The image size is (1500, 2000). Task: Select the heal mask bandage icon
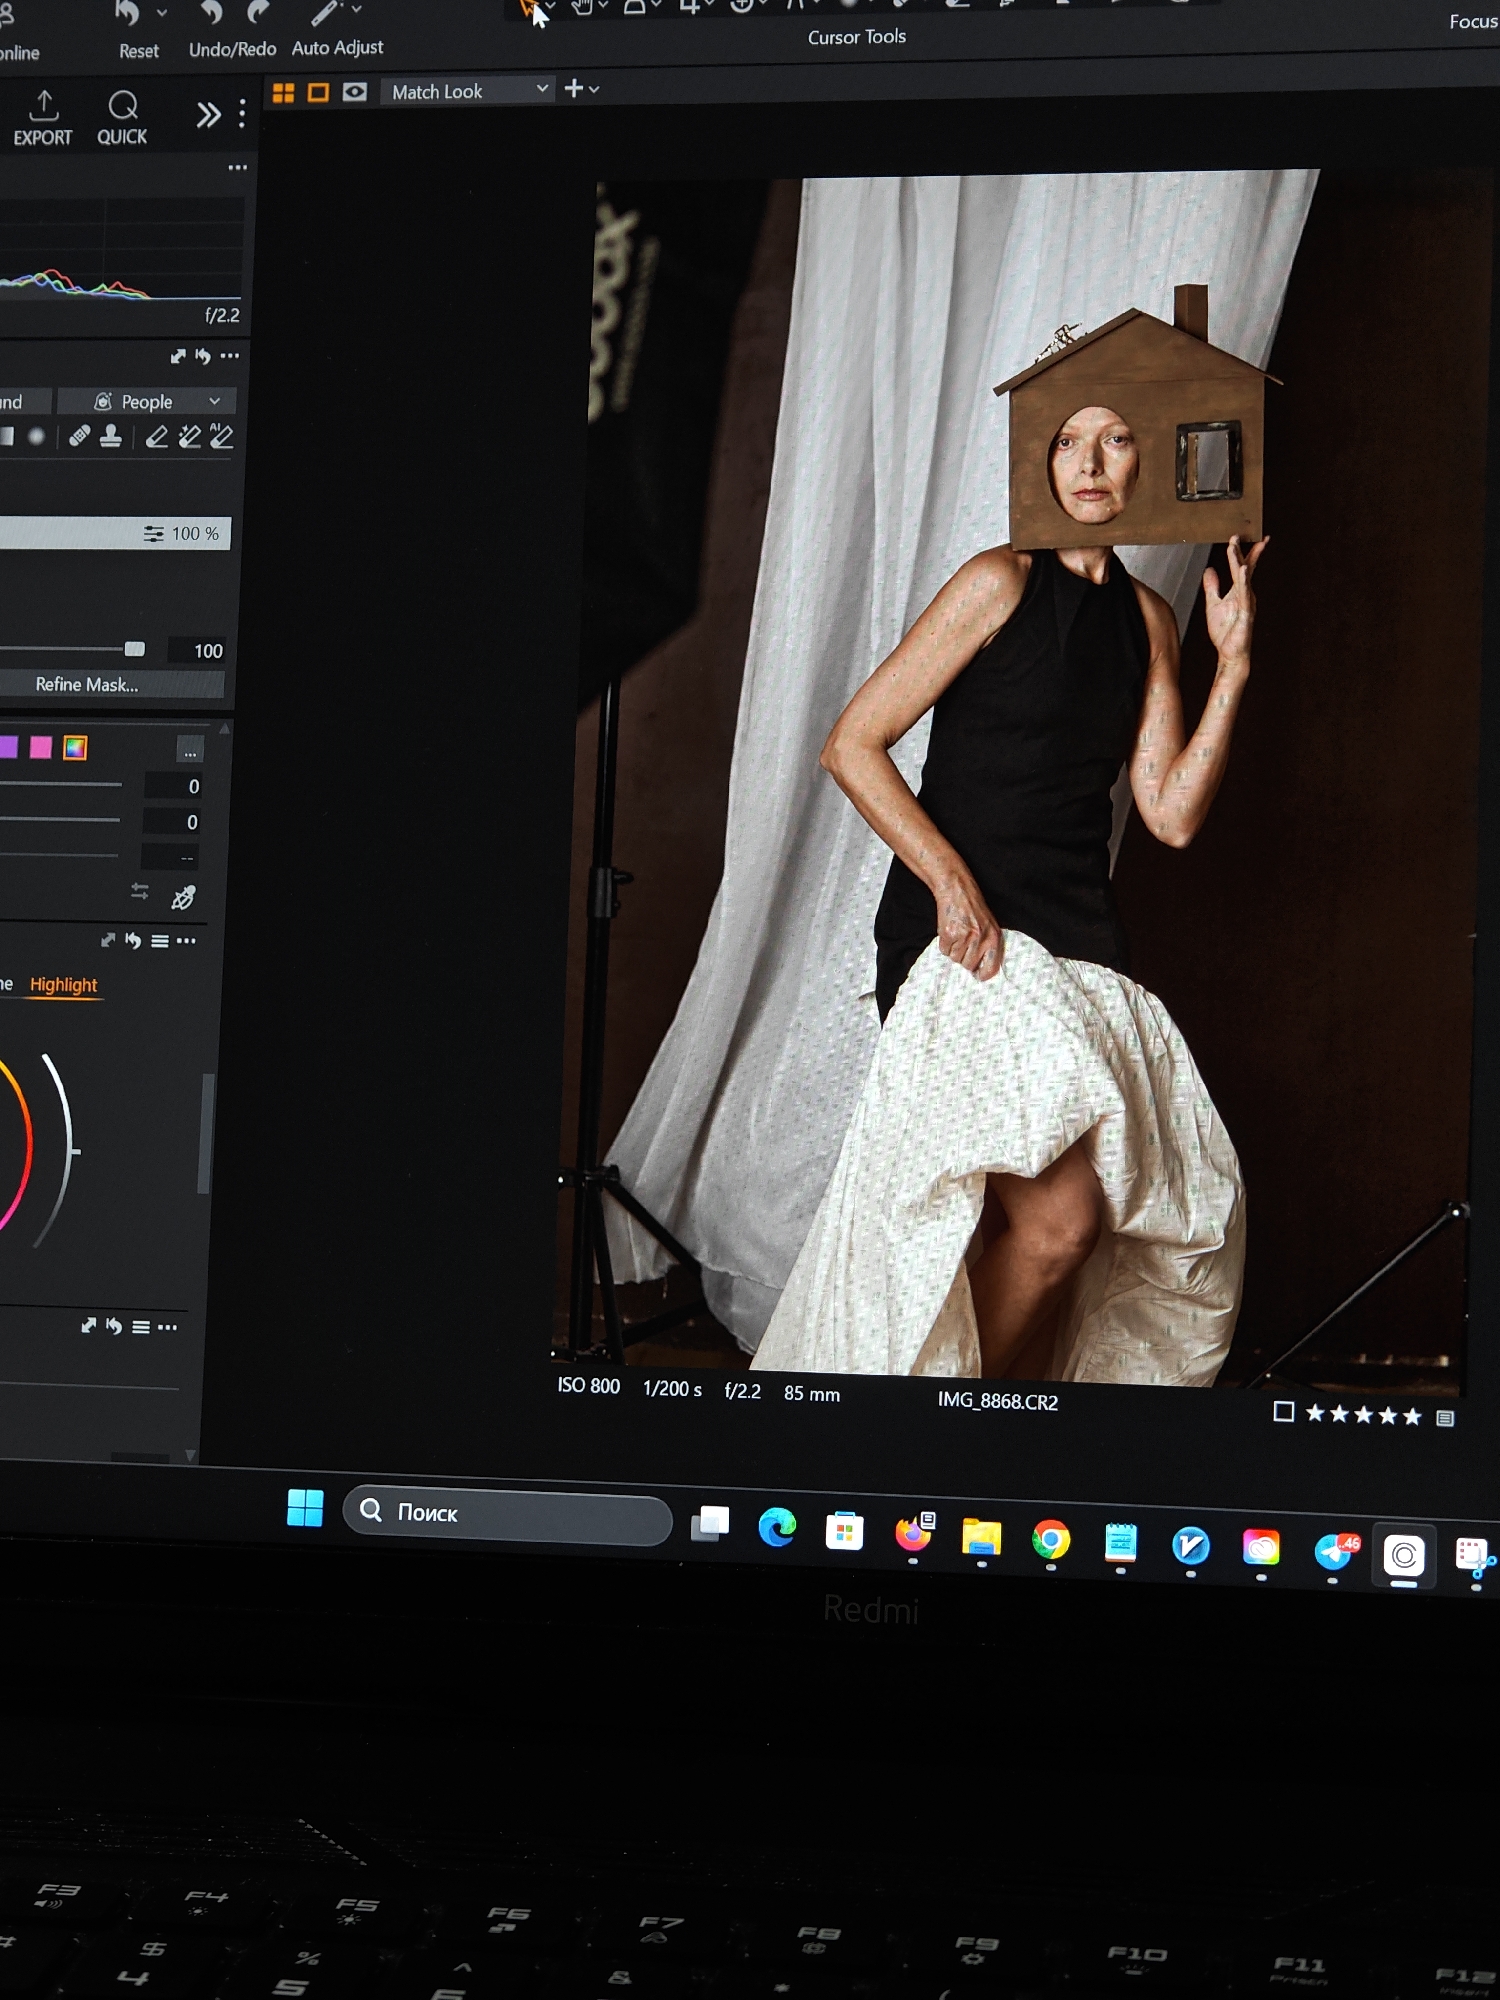point(80,436)
